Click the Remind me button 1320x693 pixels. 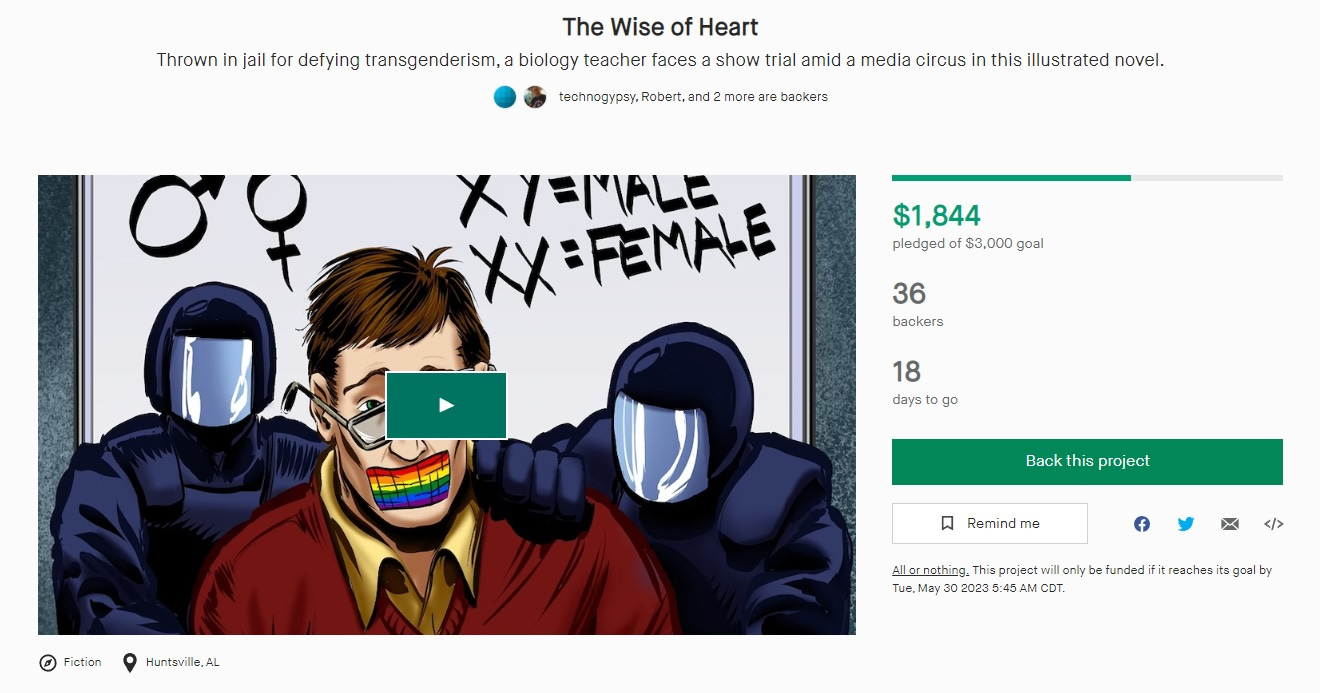coord(990,524)
